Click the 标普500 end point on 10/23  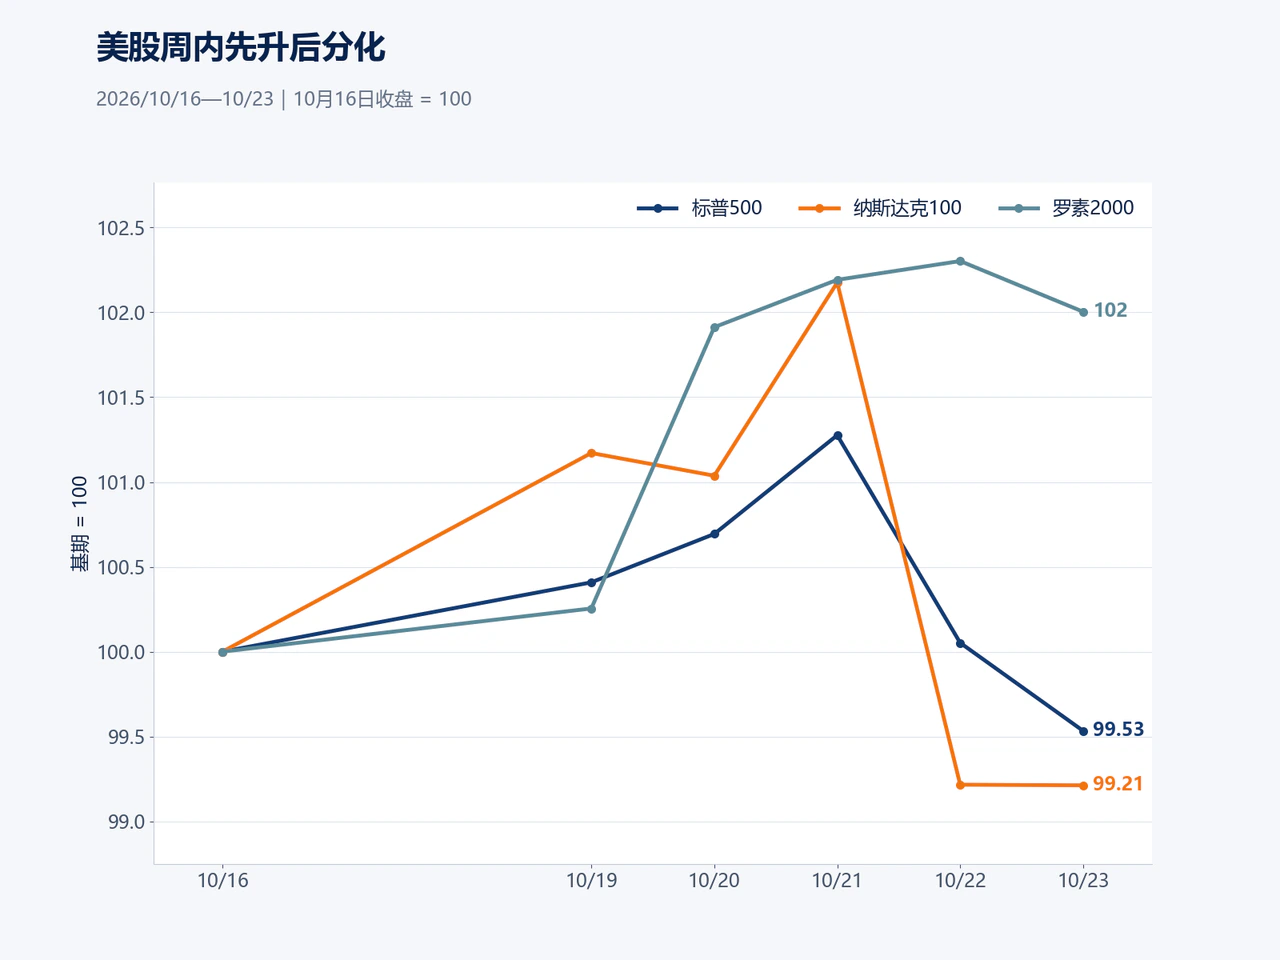1083,731
